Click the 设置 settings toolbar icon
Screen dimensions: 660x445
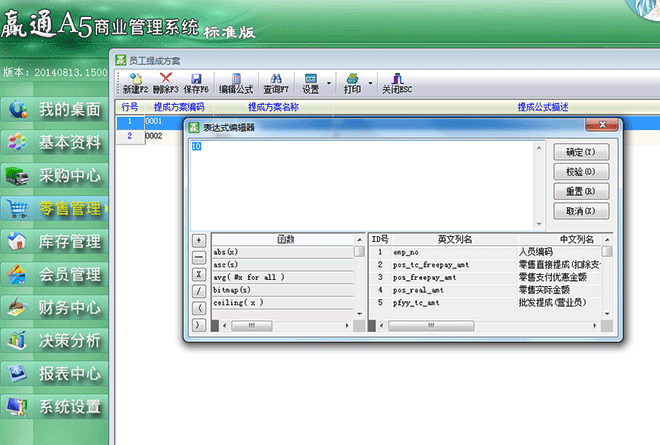(x=311, y=83)
